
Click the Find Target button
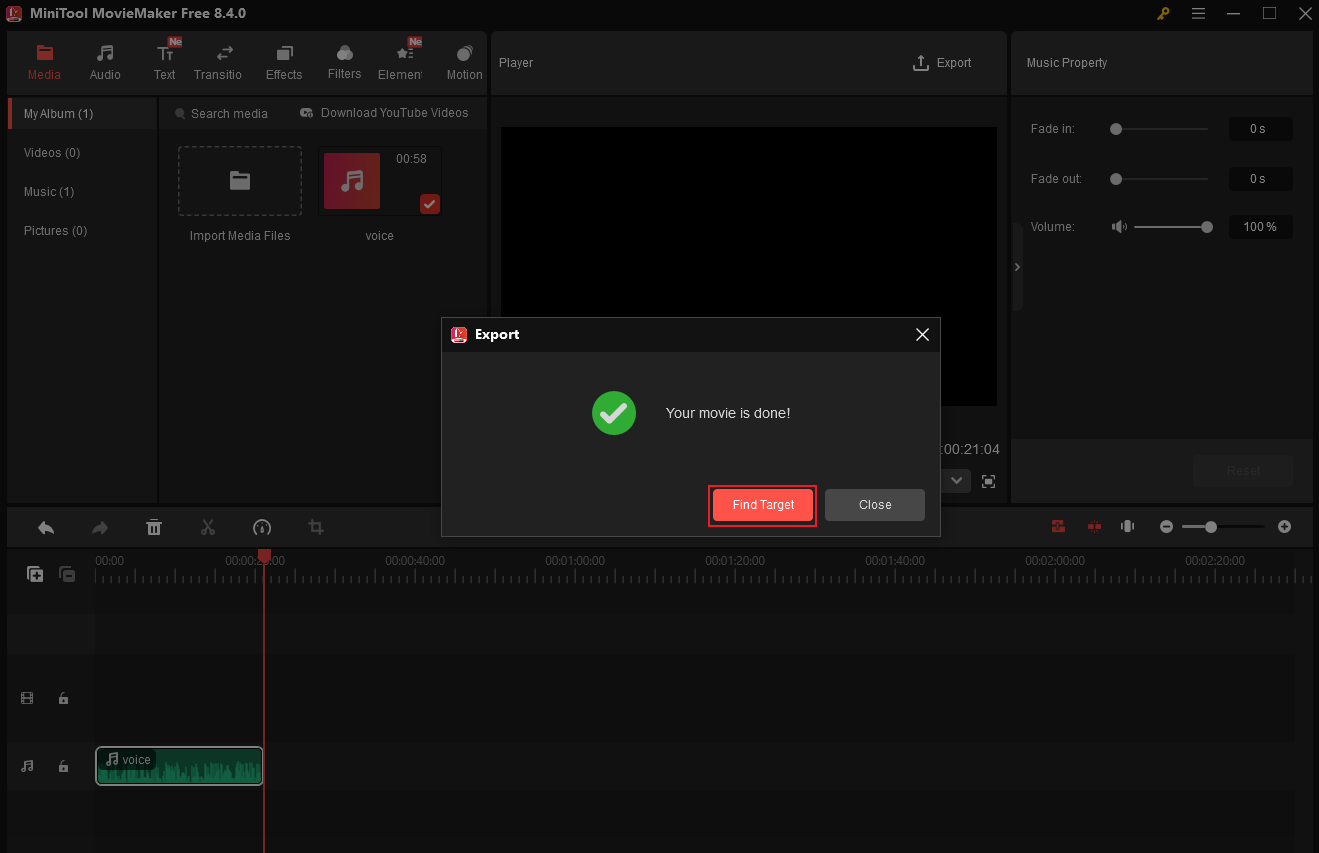762,505
